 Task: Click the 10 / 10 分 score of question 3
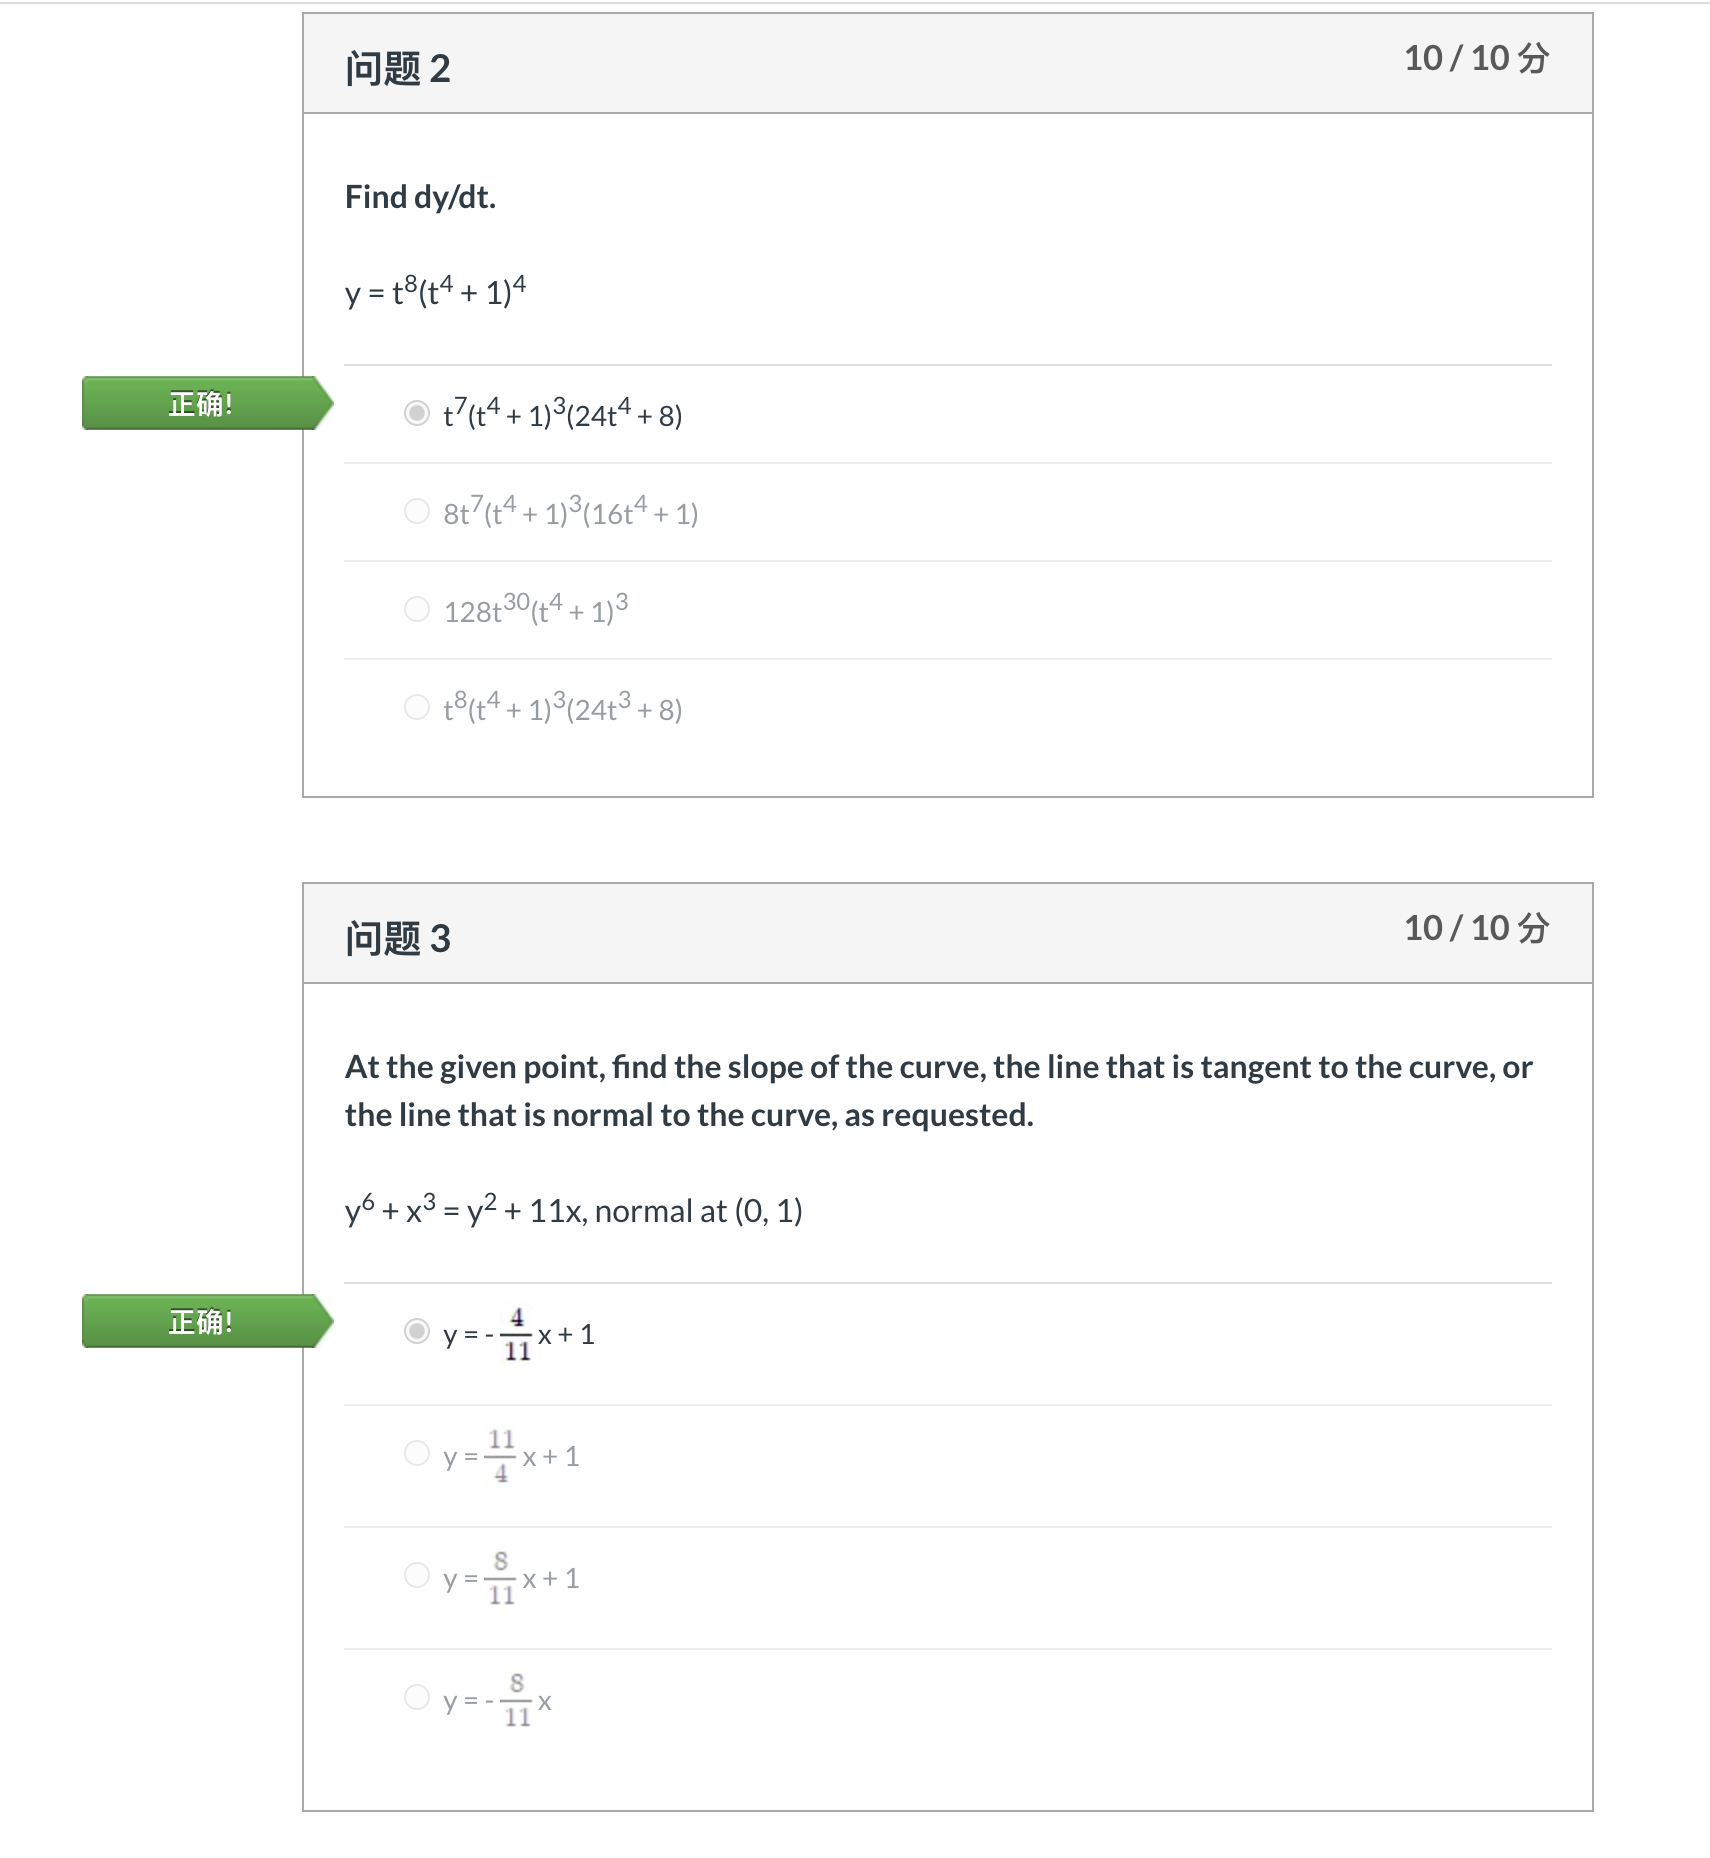pos(1477,928)
